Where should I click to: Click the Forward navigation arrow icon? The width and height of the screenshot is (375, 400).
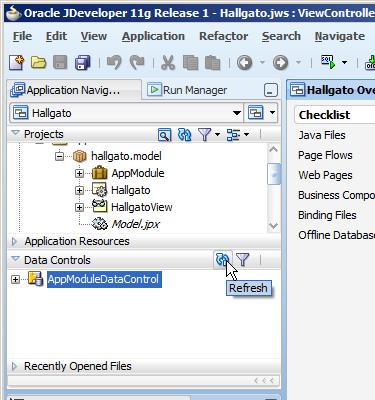pos(280,62)
